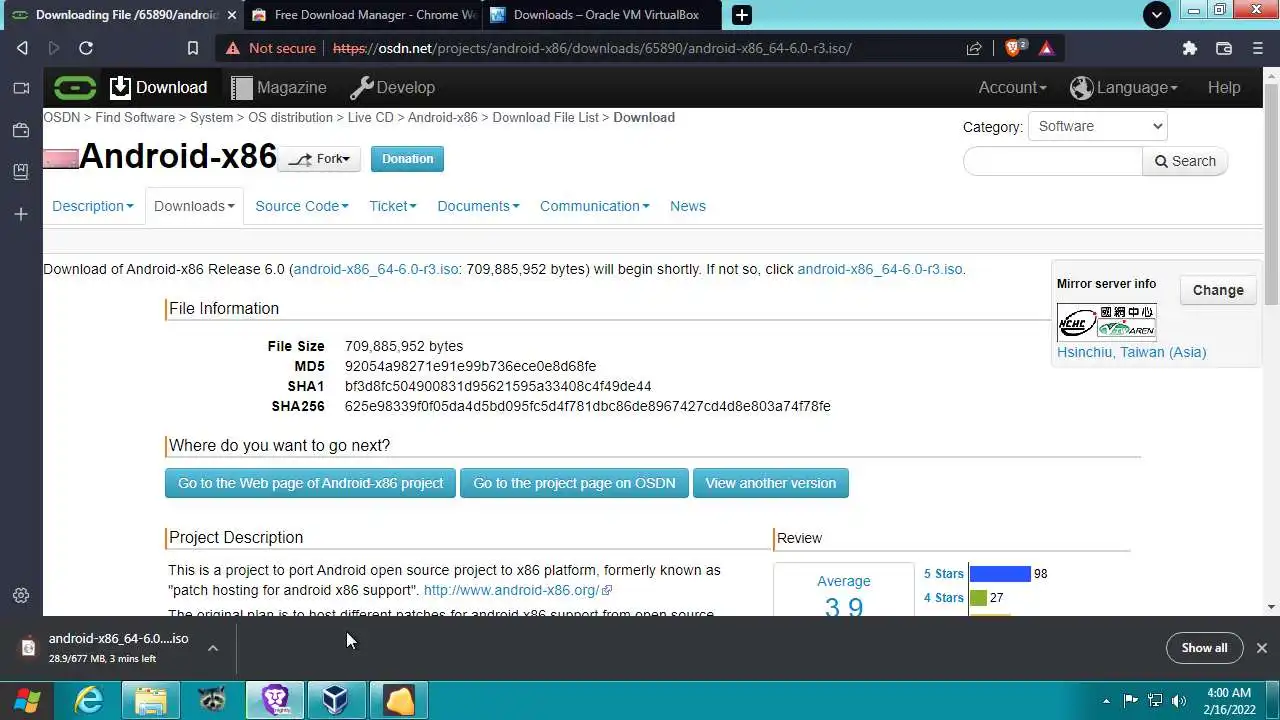Open the Brave Wallet icon

1223,48
